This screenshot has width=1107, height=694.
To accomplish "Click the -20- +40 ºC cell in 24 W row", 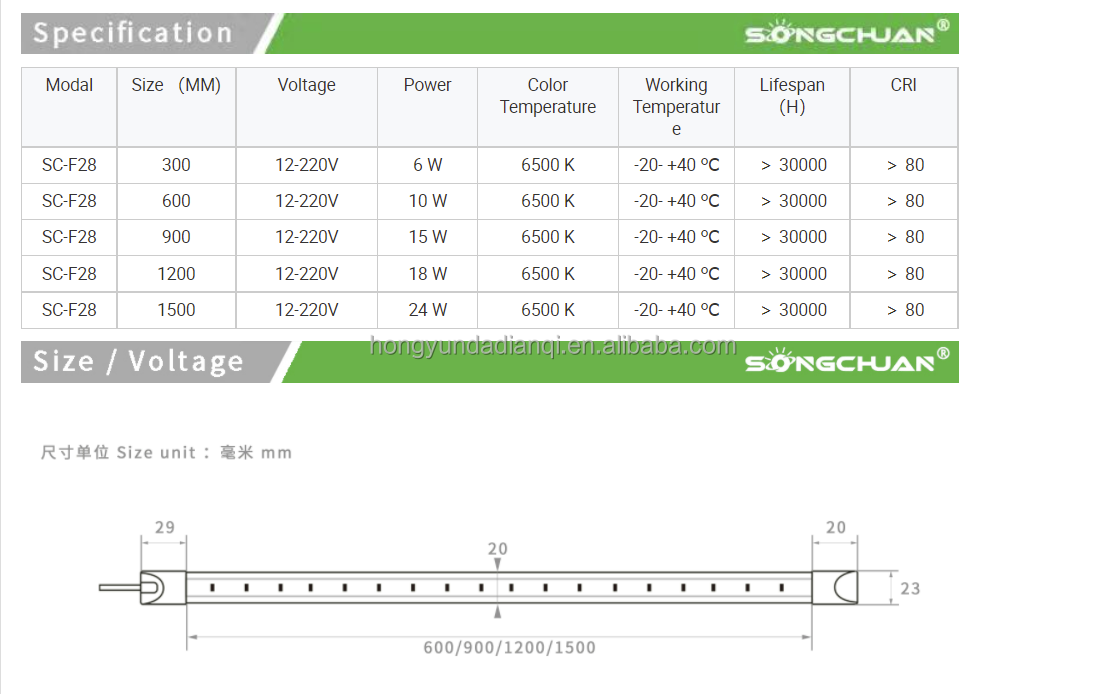I will [x=676, y=310].
